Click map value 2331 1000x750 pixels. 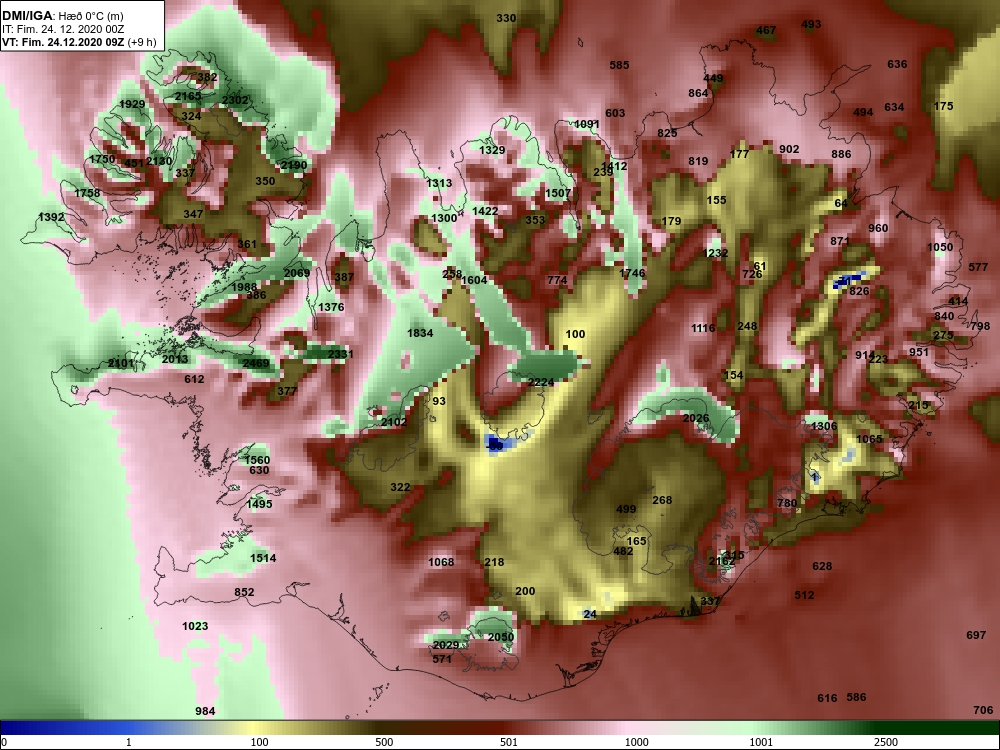(x=341, y=354)
